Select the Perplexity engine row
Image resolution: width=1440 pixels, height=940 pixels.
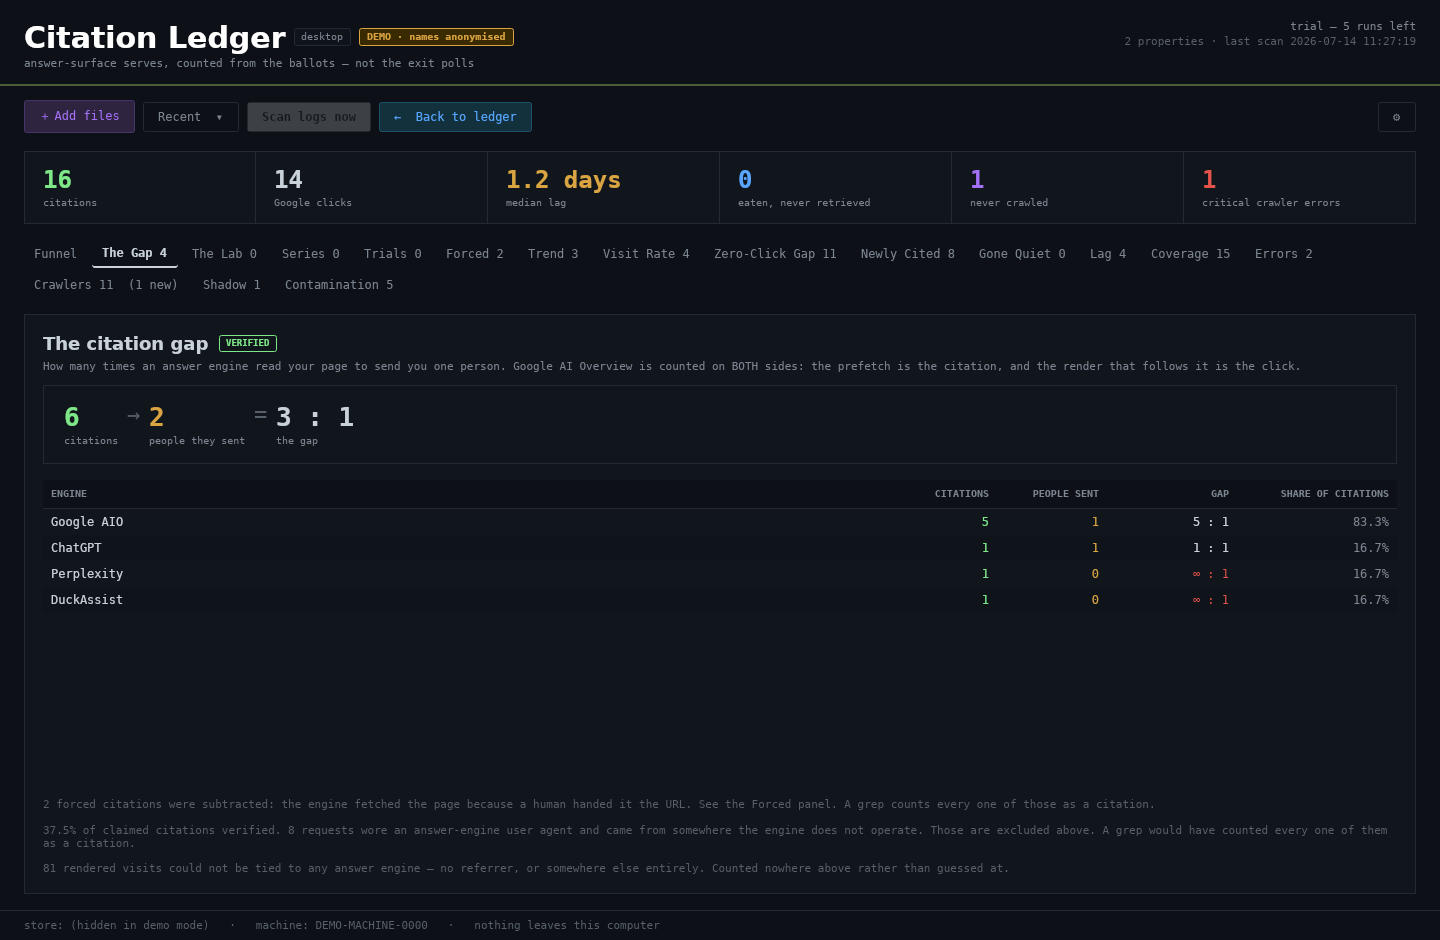tap(720, 574)
